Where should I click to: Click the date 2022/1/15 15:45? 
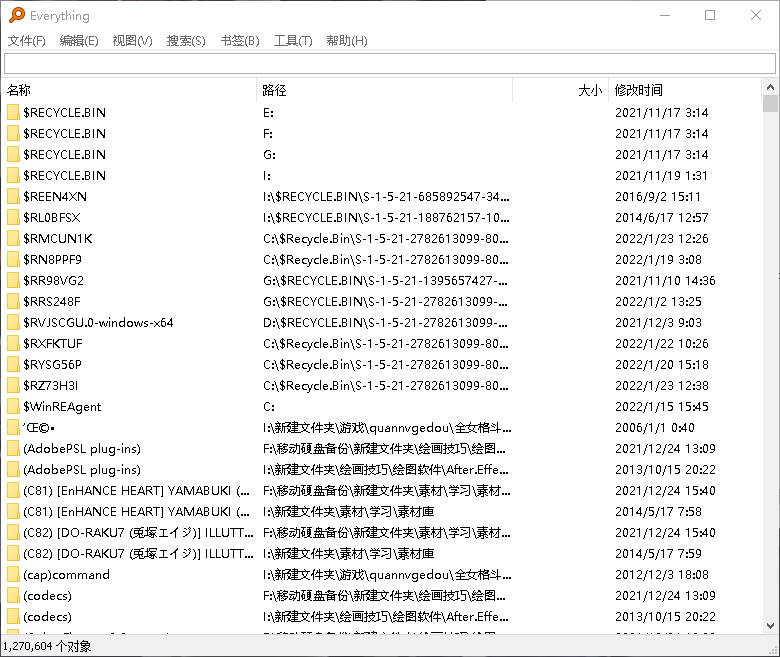(662, 406)
